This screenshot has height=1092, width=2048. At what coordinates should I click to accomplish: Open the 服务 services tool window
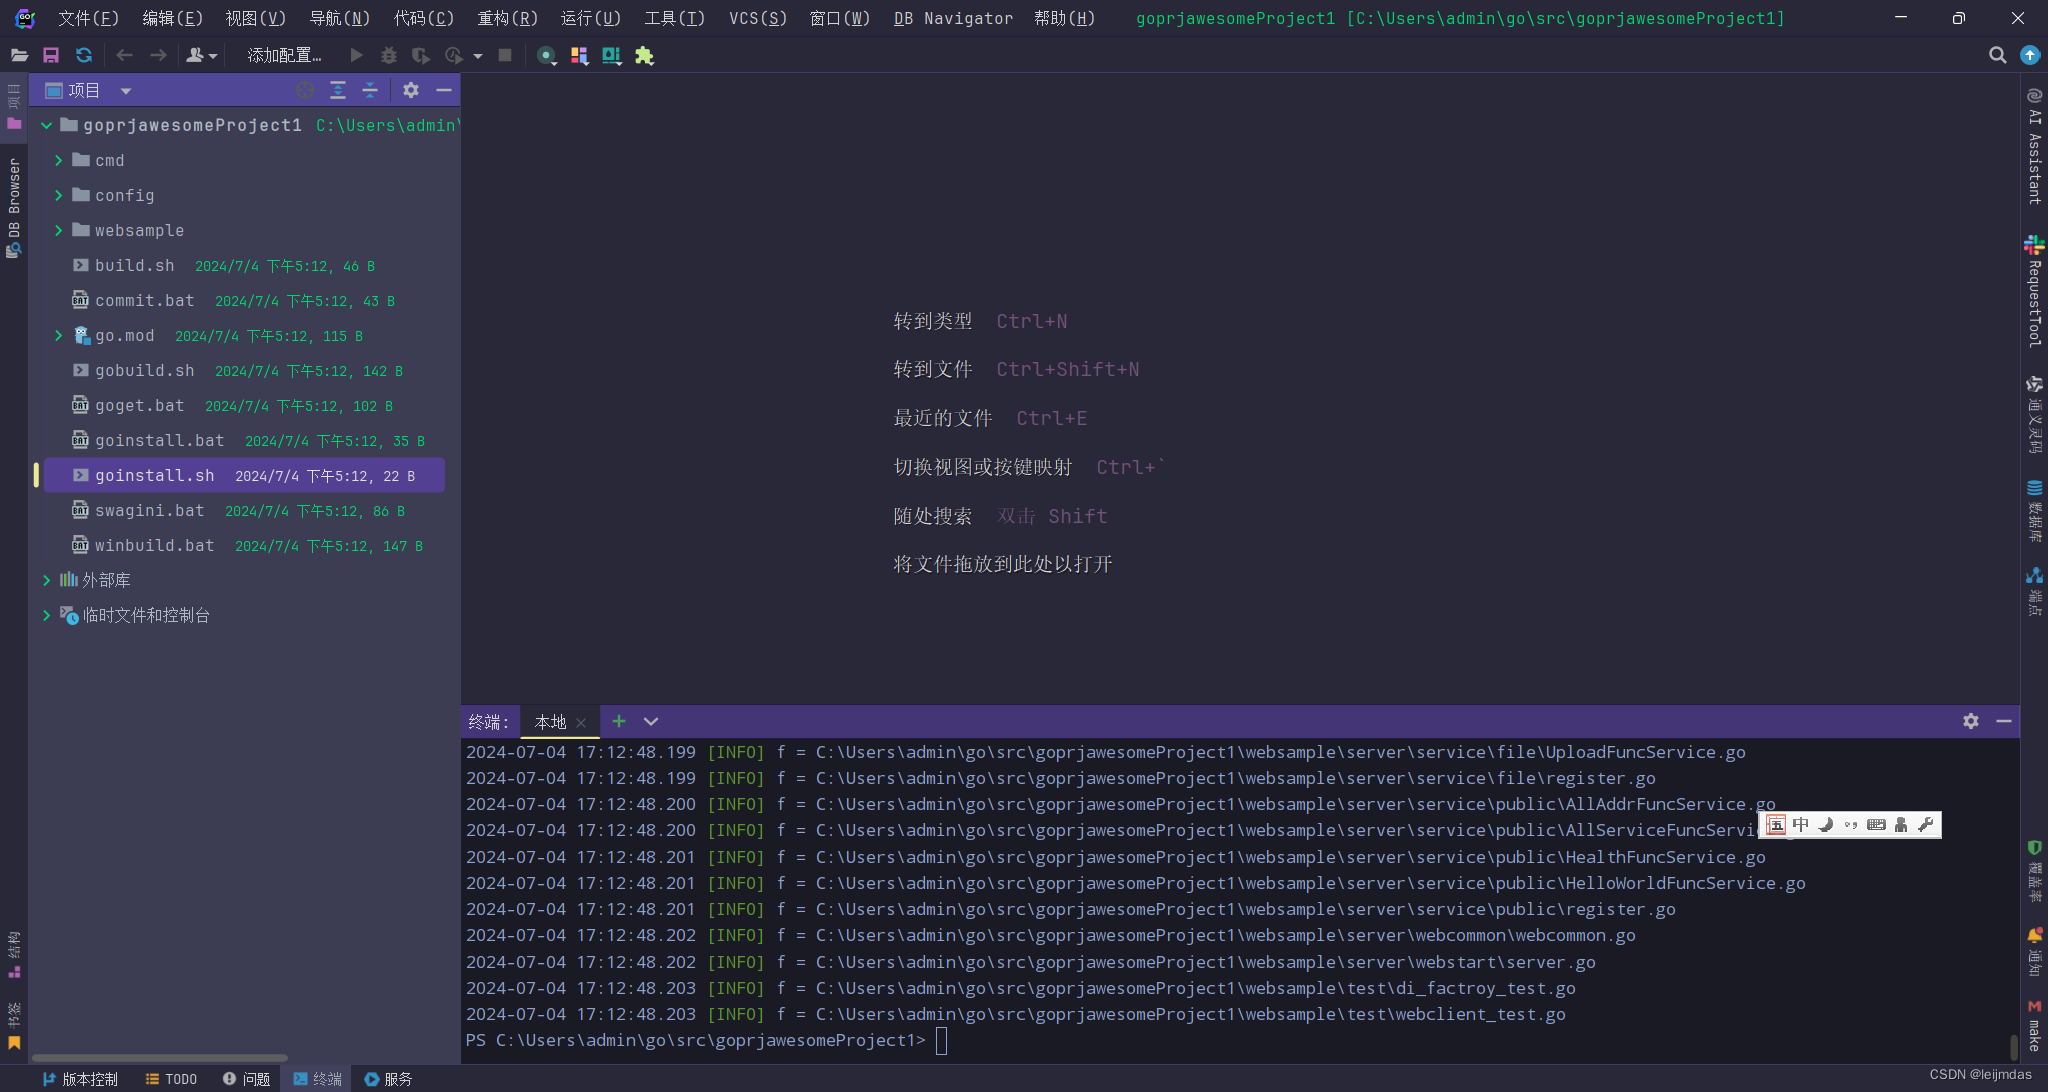pos(388,1079)
